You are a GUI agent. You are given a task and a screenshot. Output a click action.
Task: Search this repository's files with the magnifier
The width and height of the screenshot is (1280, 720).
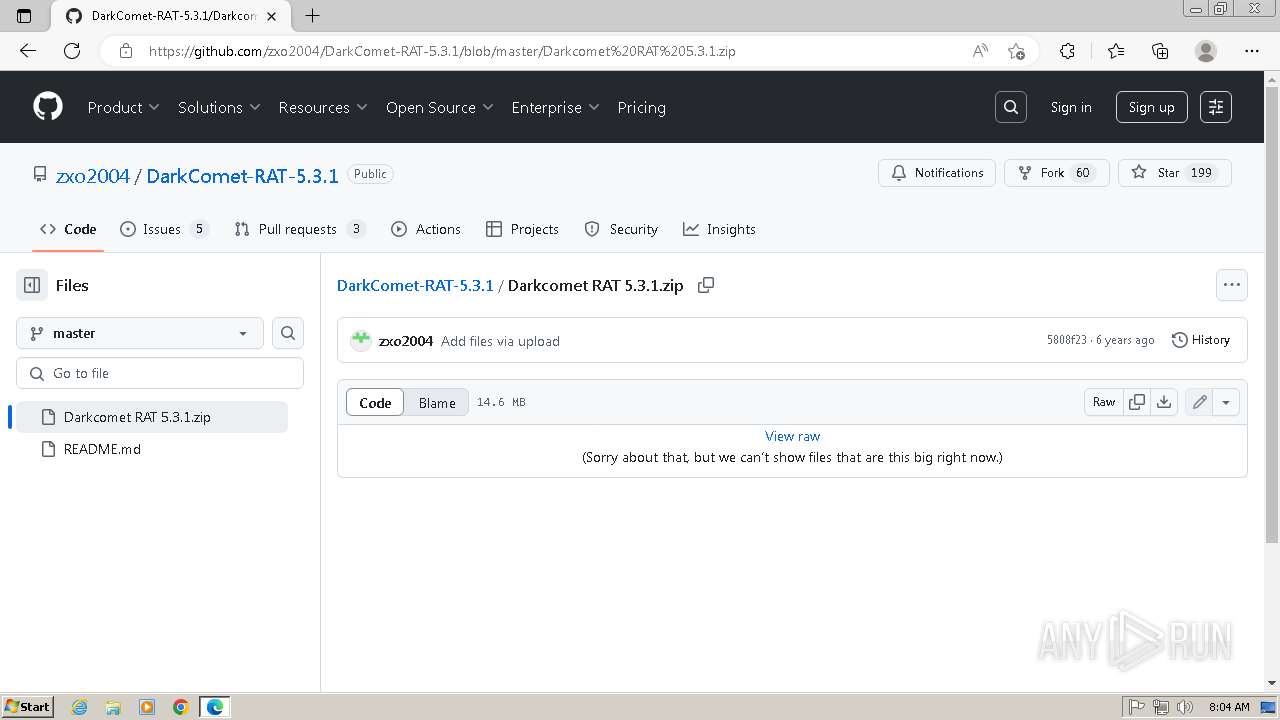click(288, 333)
